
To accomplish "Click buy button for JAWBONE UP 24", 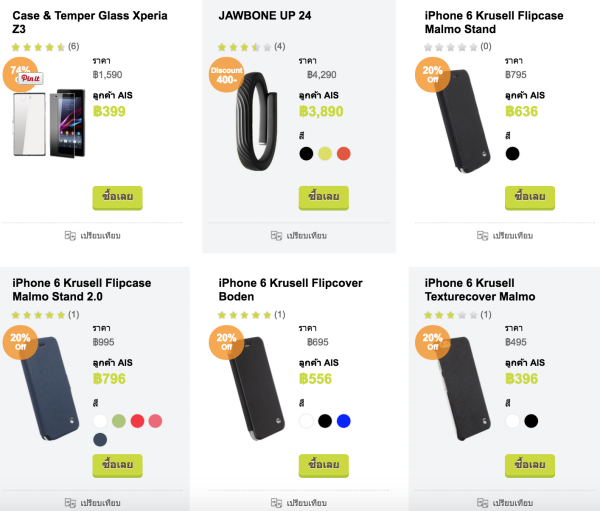I will 324,198.
